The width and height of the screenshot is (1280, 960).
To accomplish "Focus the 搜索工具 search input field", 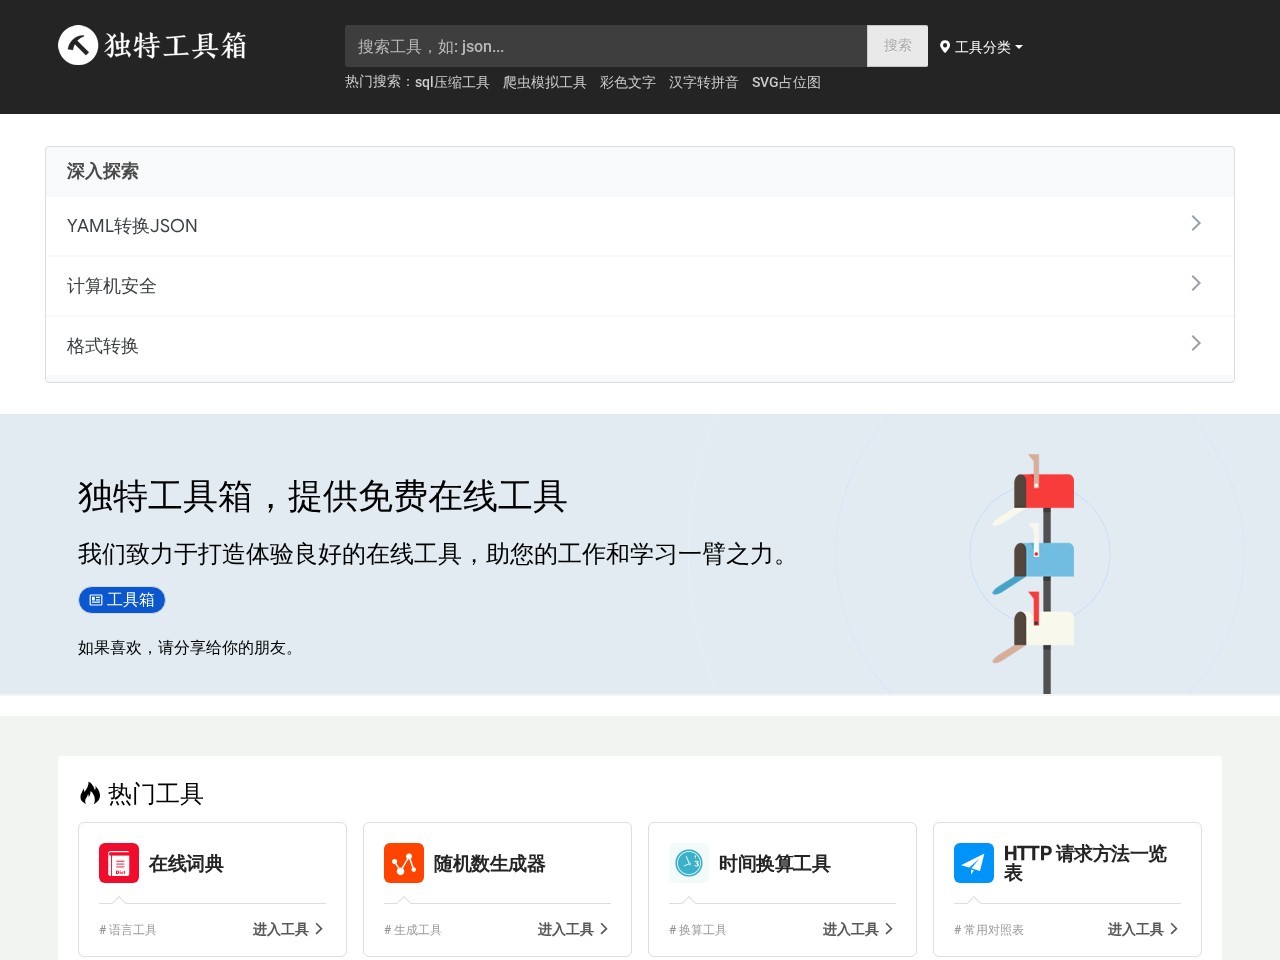I will coord(606,46).
